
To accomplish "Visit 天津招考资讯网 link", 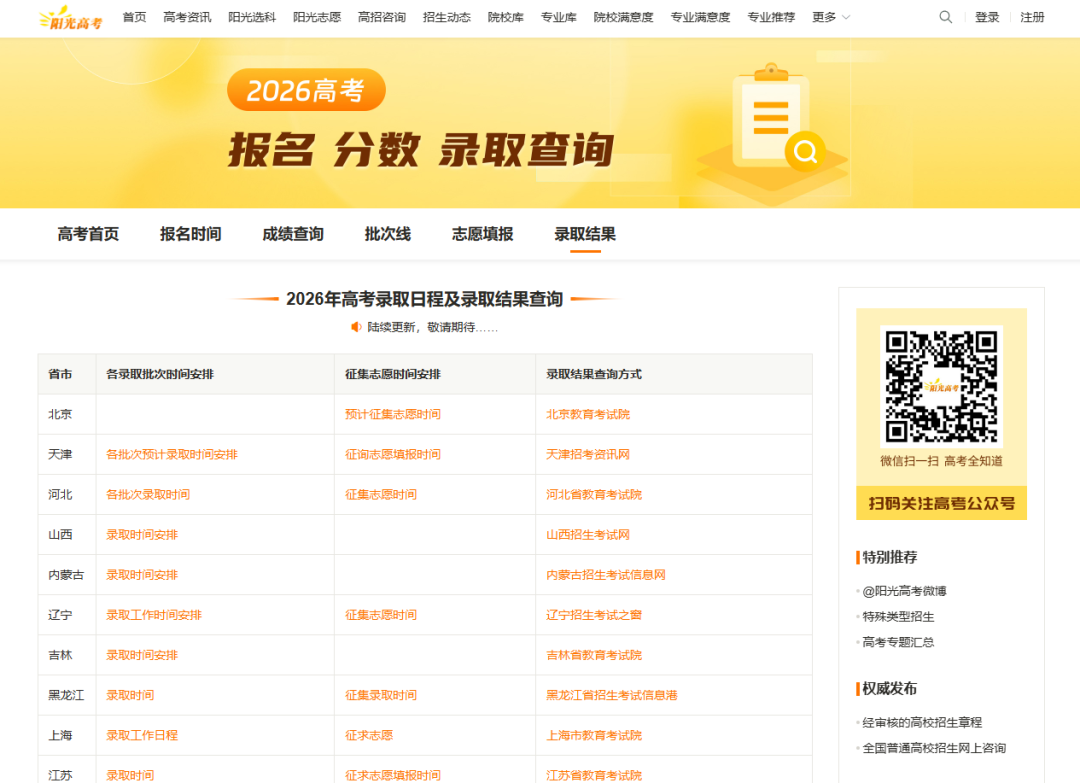I will tap(588, 455).
